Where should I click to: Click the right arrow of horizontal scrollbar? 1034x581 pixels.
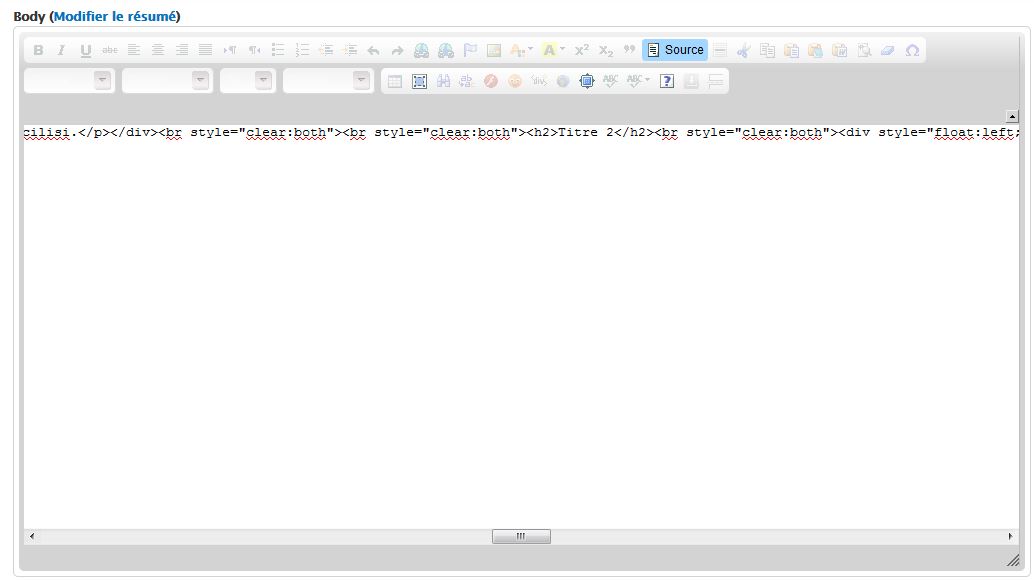1011,537
